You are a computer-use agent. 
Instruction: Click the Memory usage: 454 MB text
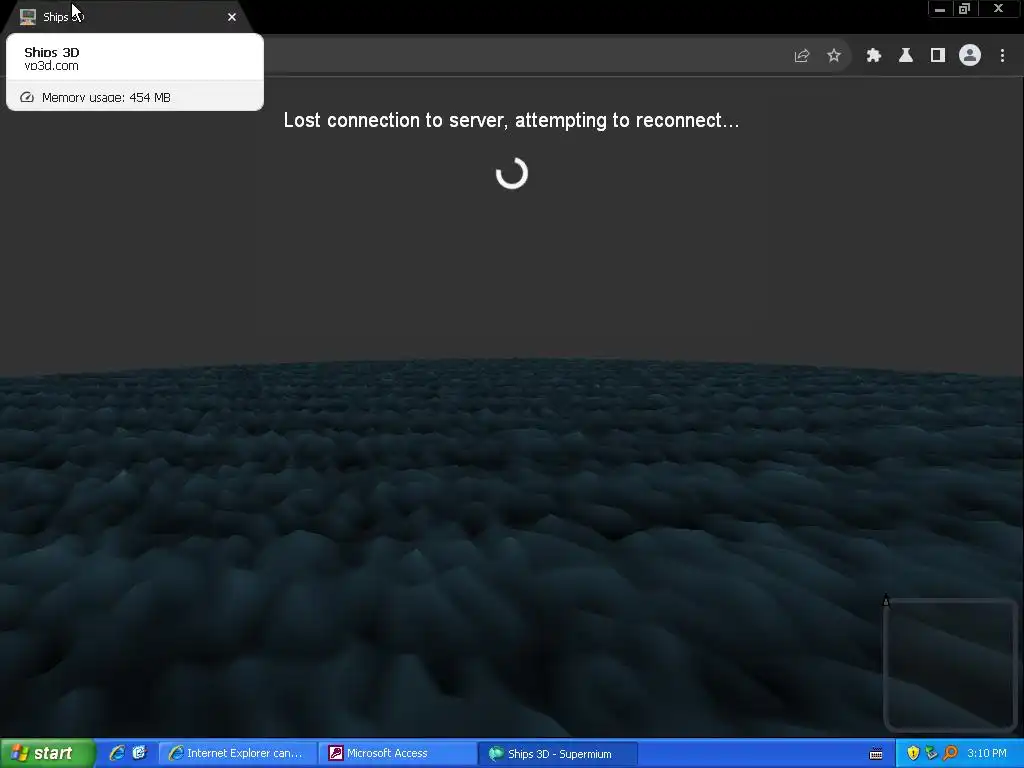tap(106, 97)
